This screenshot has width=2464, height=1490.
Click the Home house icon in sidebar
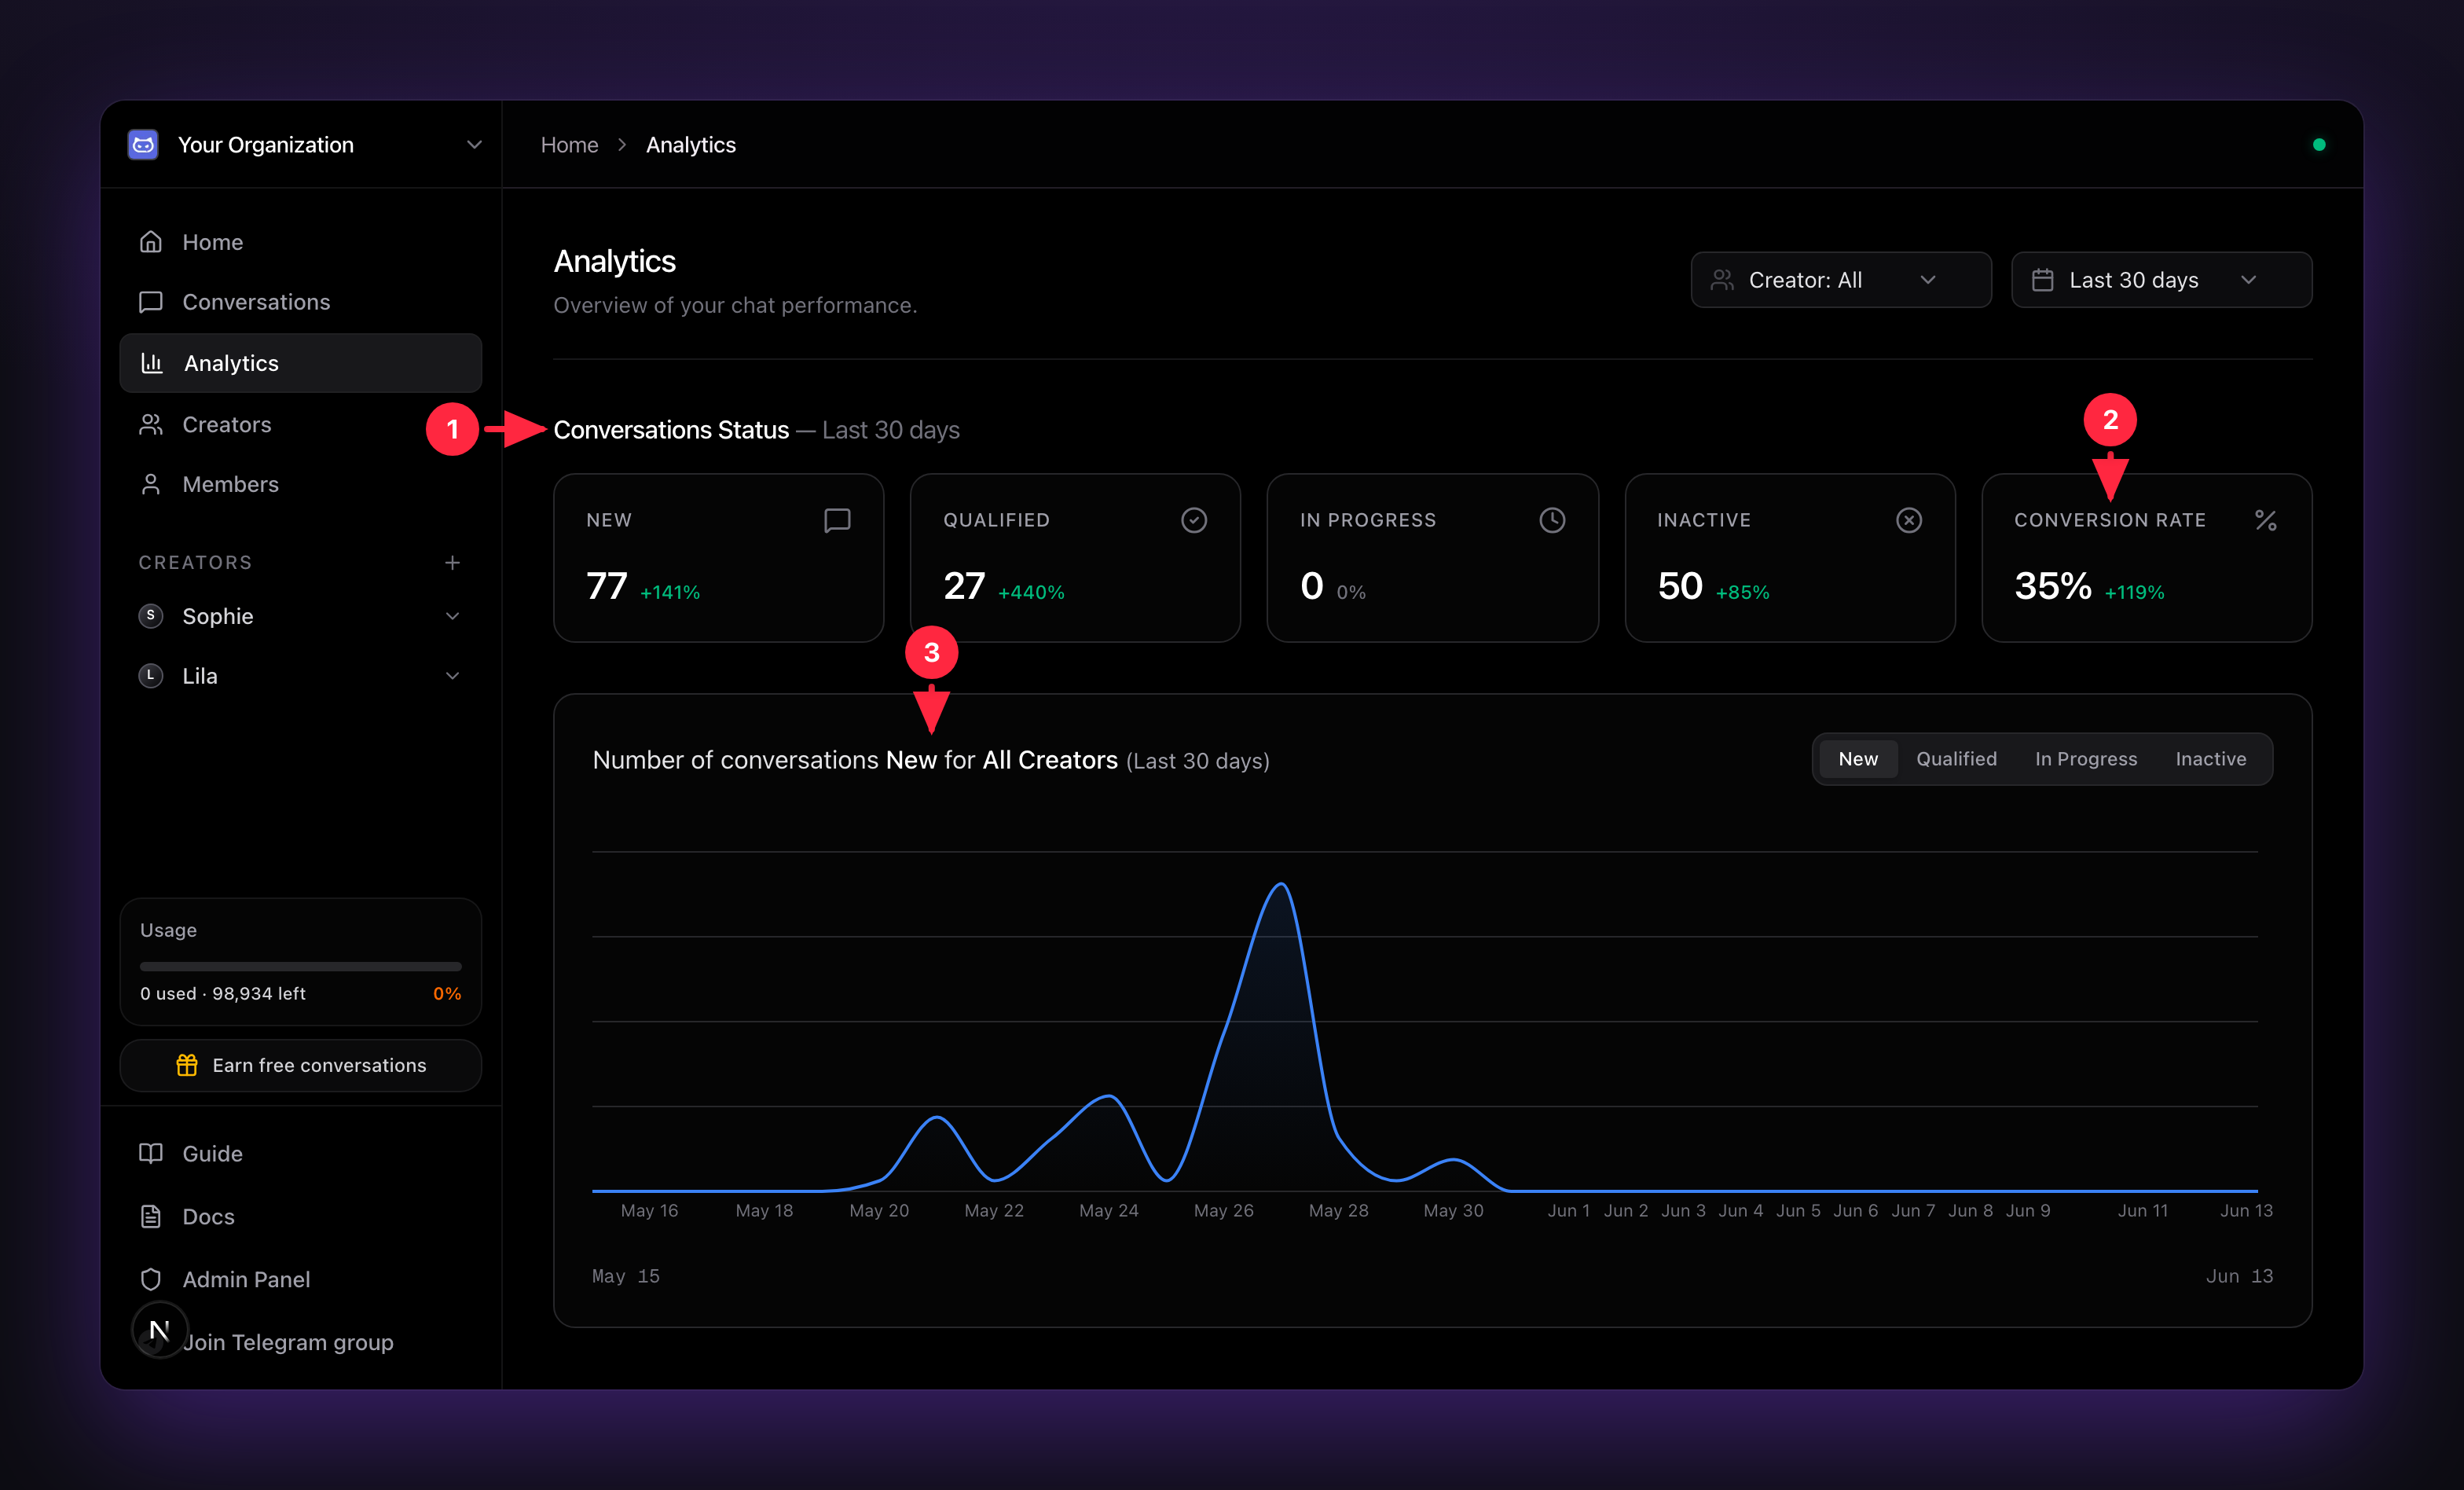tap(151, 242)
